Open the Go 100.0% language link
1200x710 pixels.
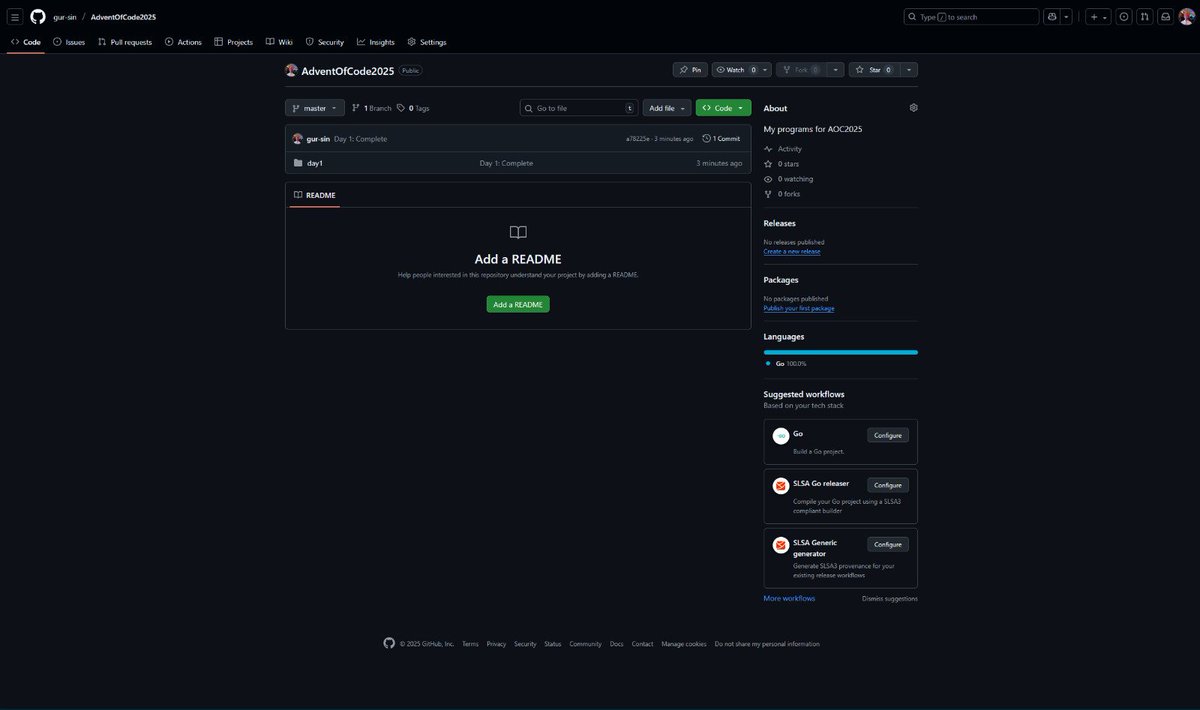(786, 364)
